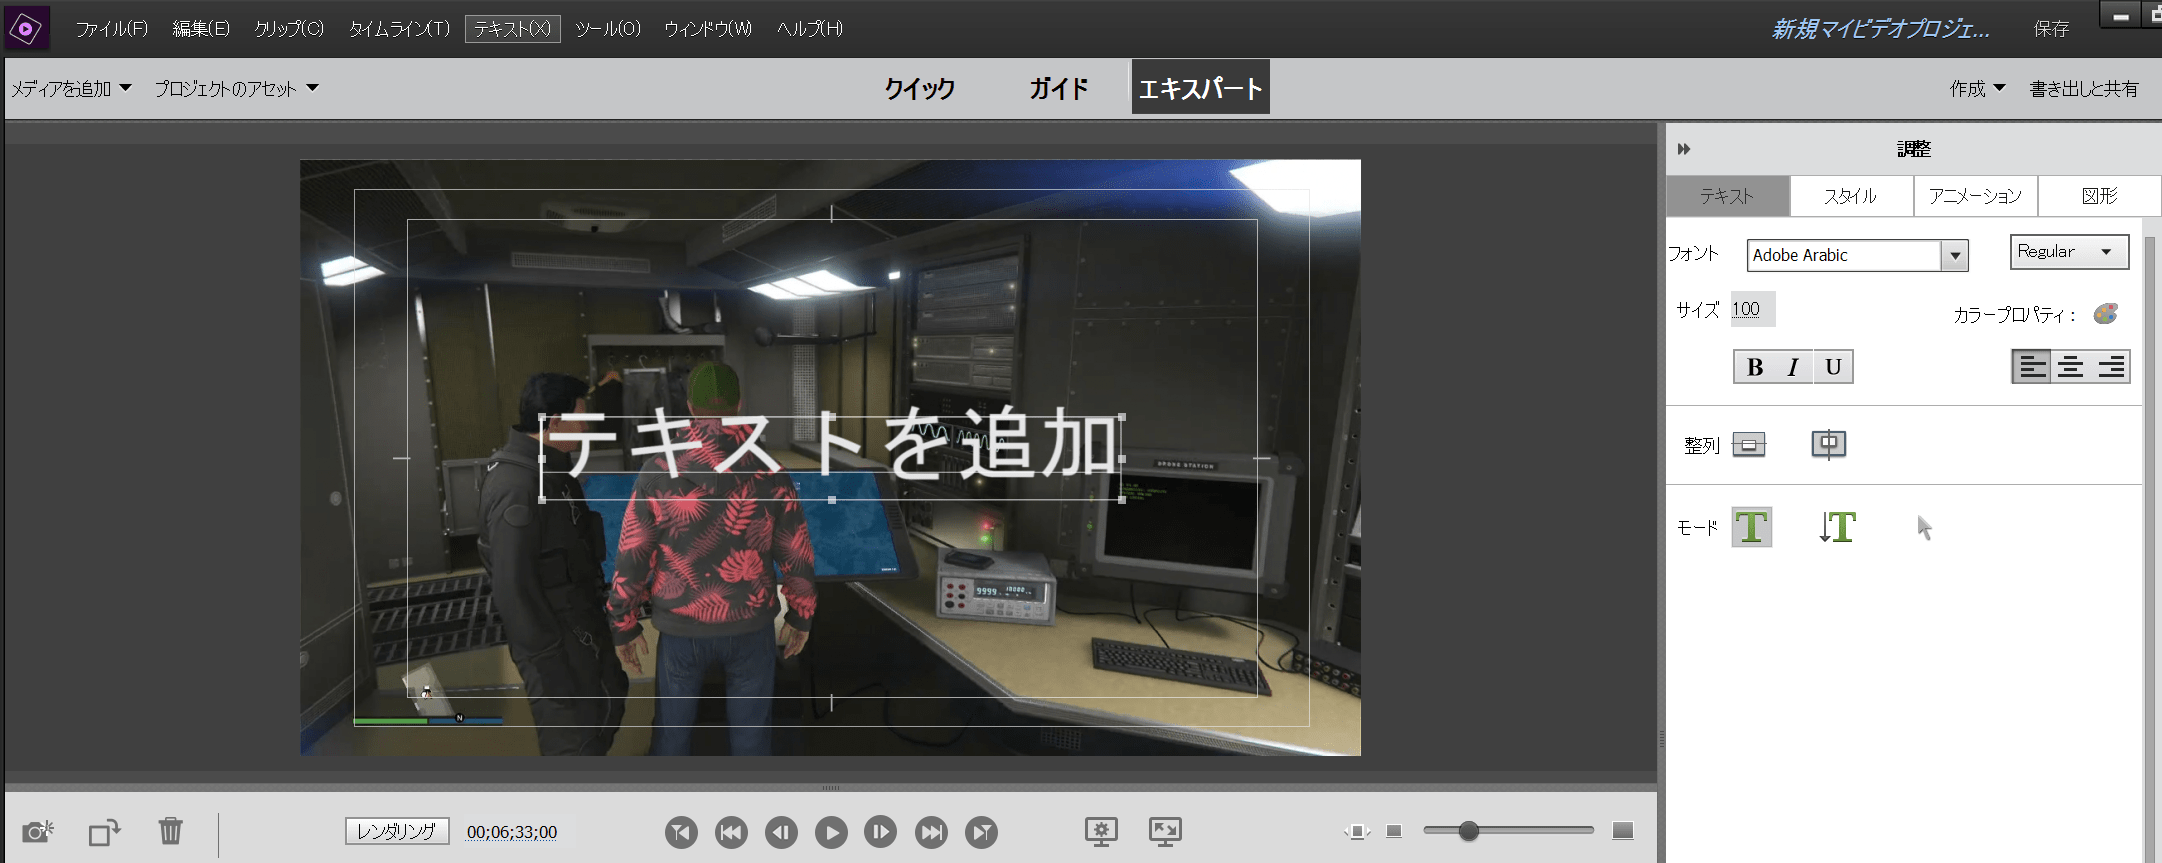Click the fullscreen preview monitor icon
This screenshot has width=2162, height=863.
[x=1165, y=831]
